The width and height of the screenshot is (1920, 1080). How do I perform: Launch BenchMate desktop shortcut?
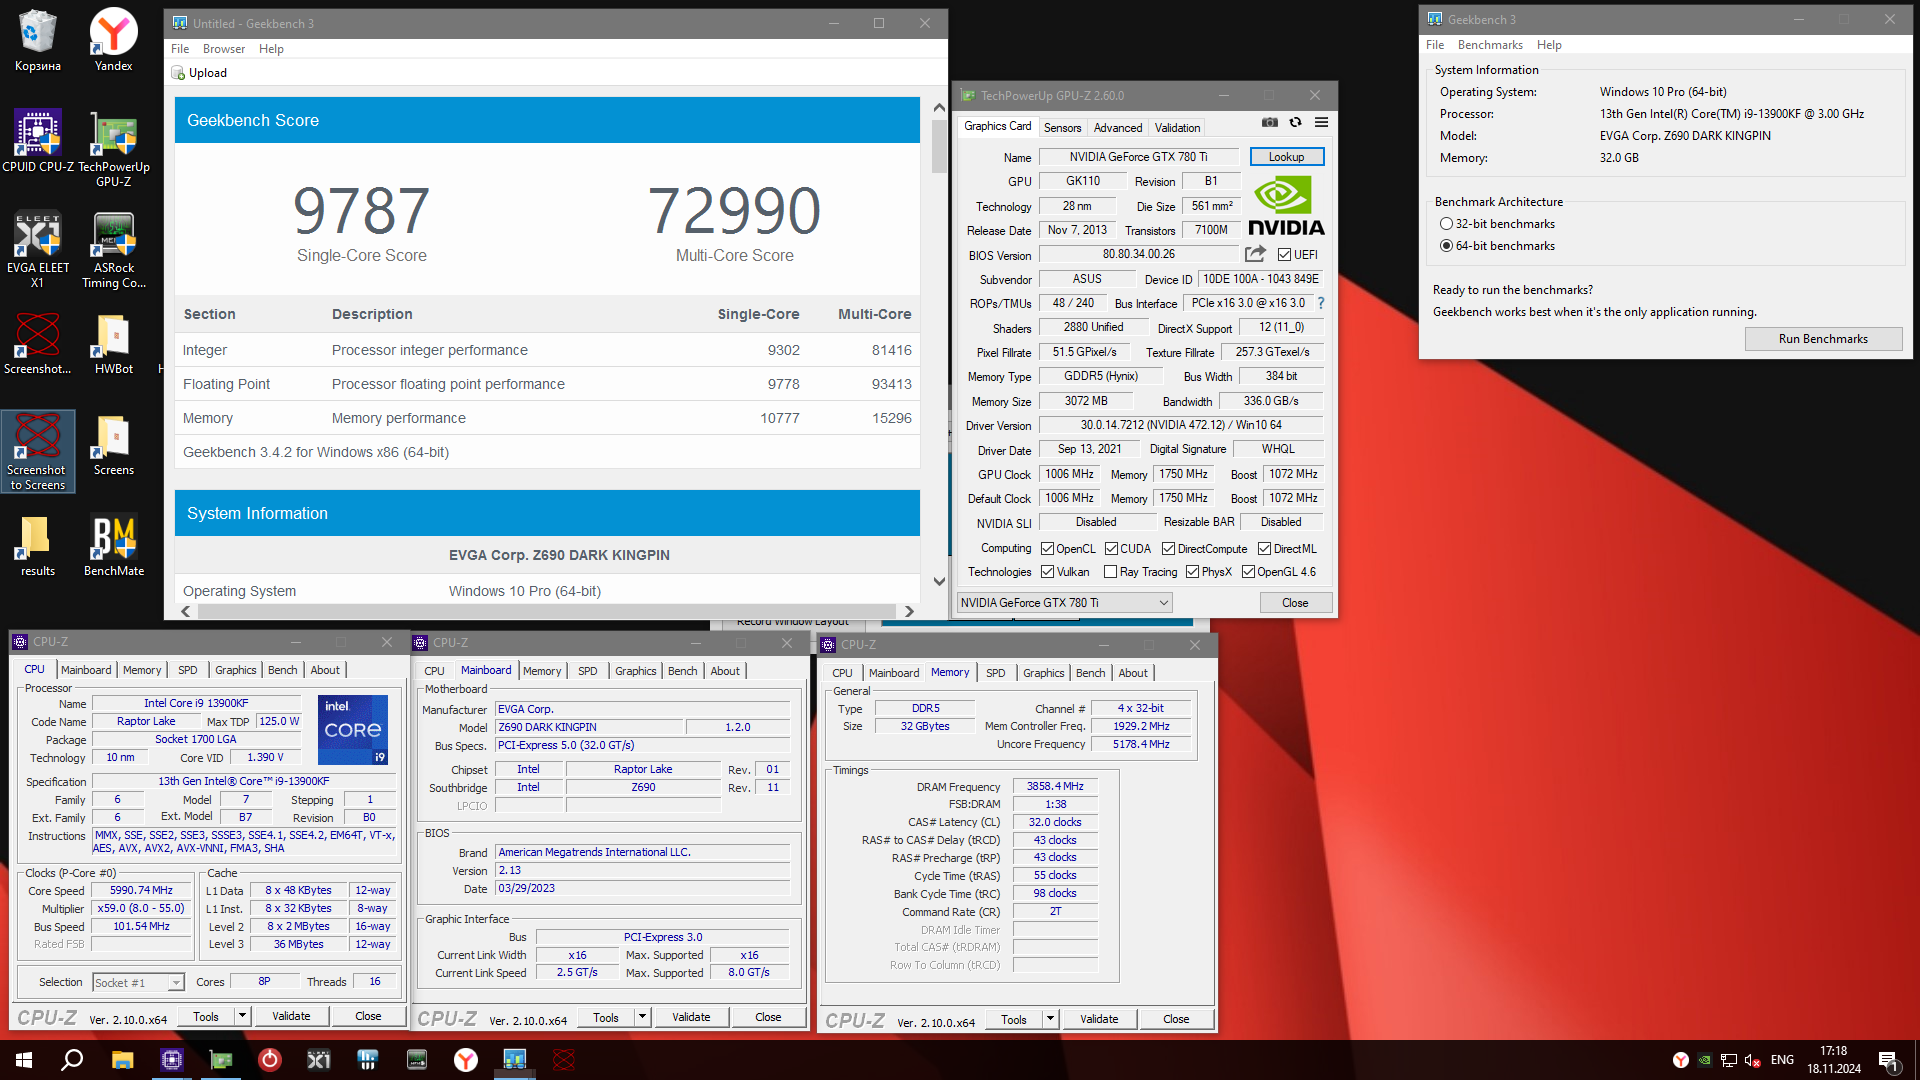[114, 545]
